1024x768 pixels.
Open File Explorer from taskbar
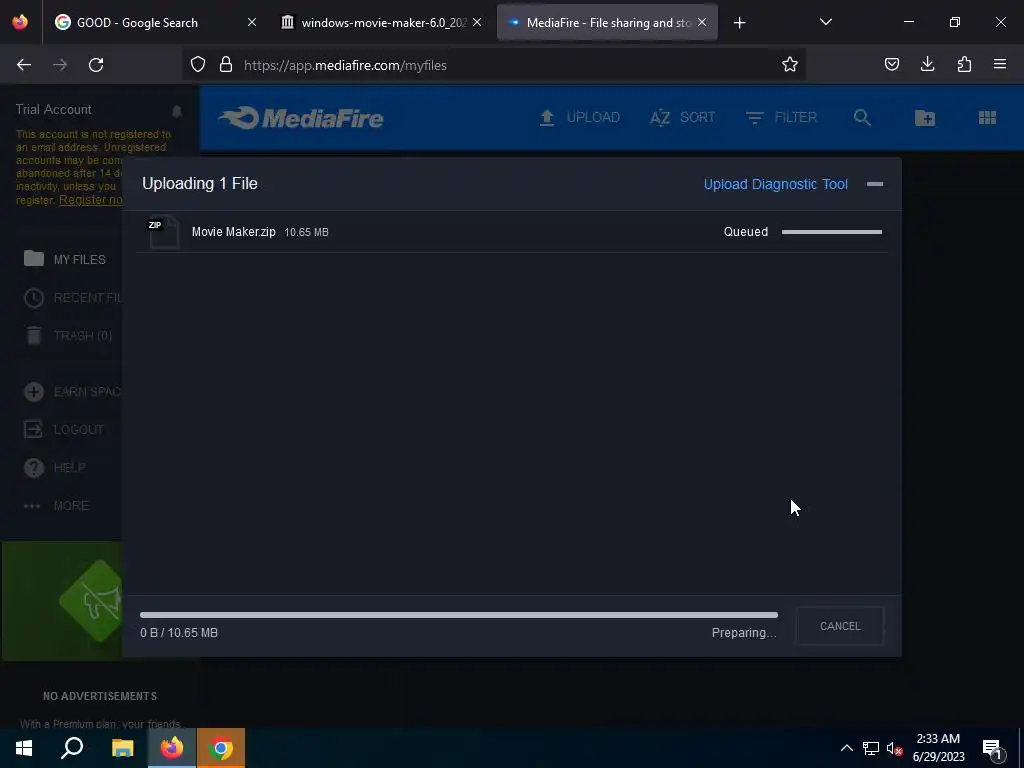[x=122, y=748]
